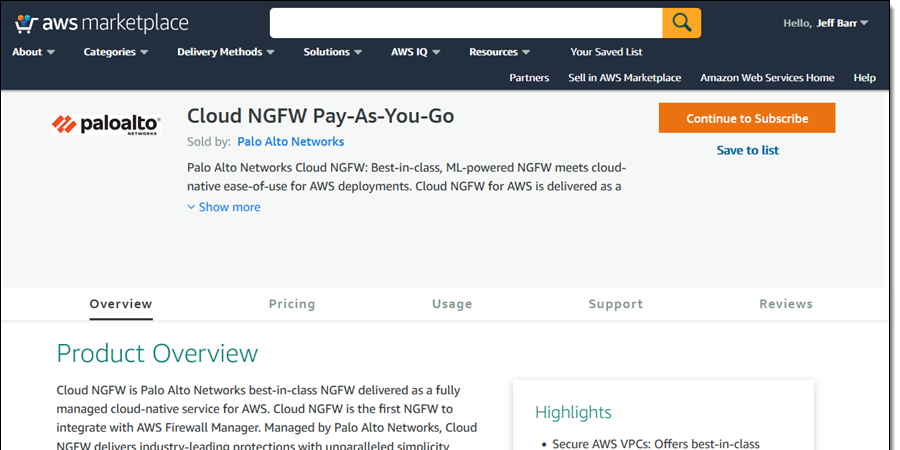This screenshot has height=450, width=900.
Task: Expand description with Show more
Action: tap(224, 207)
